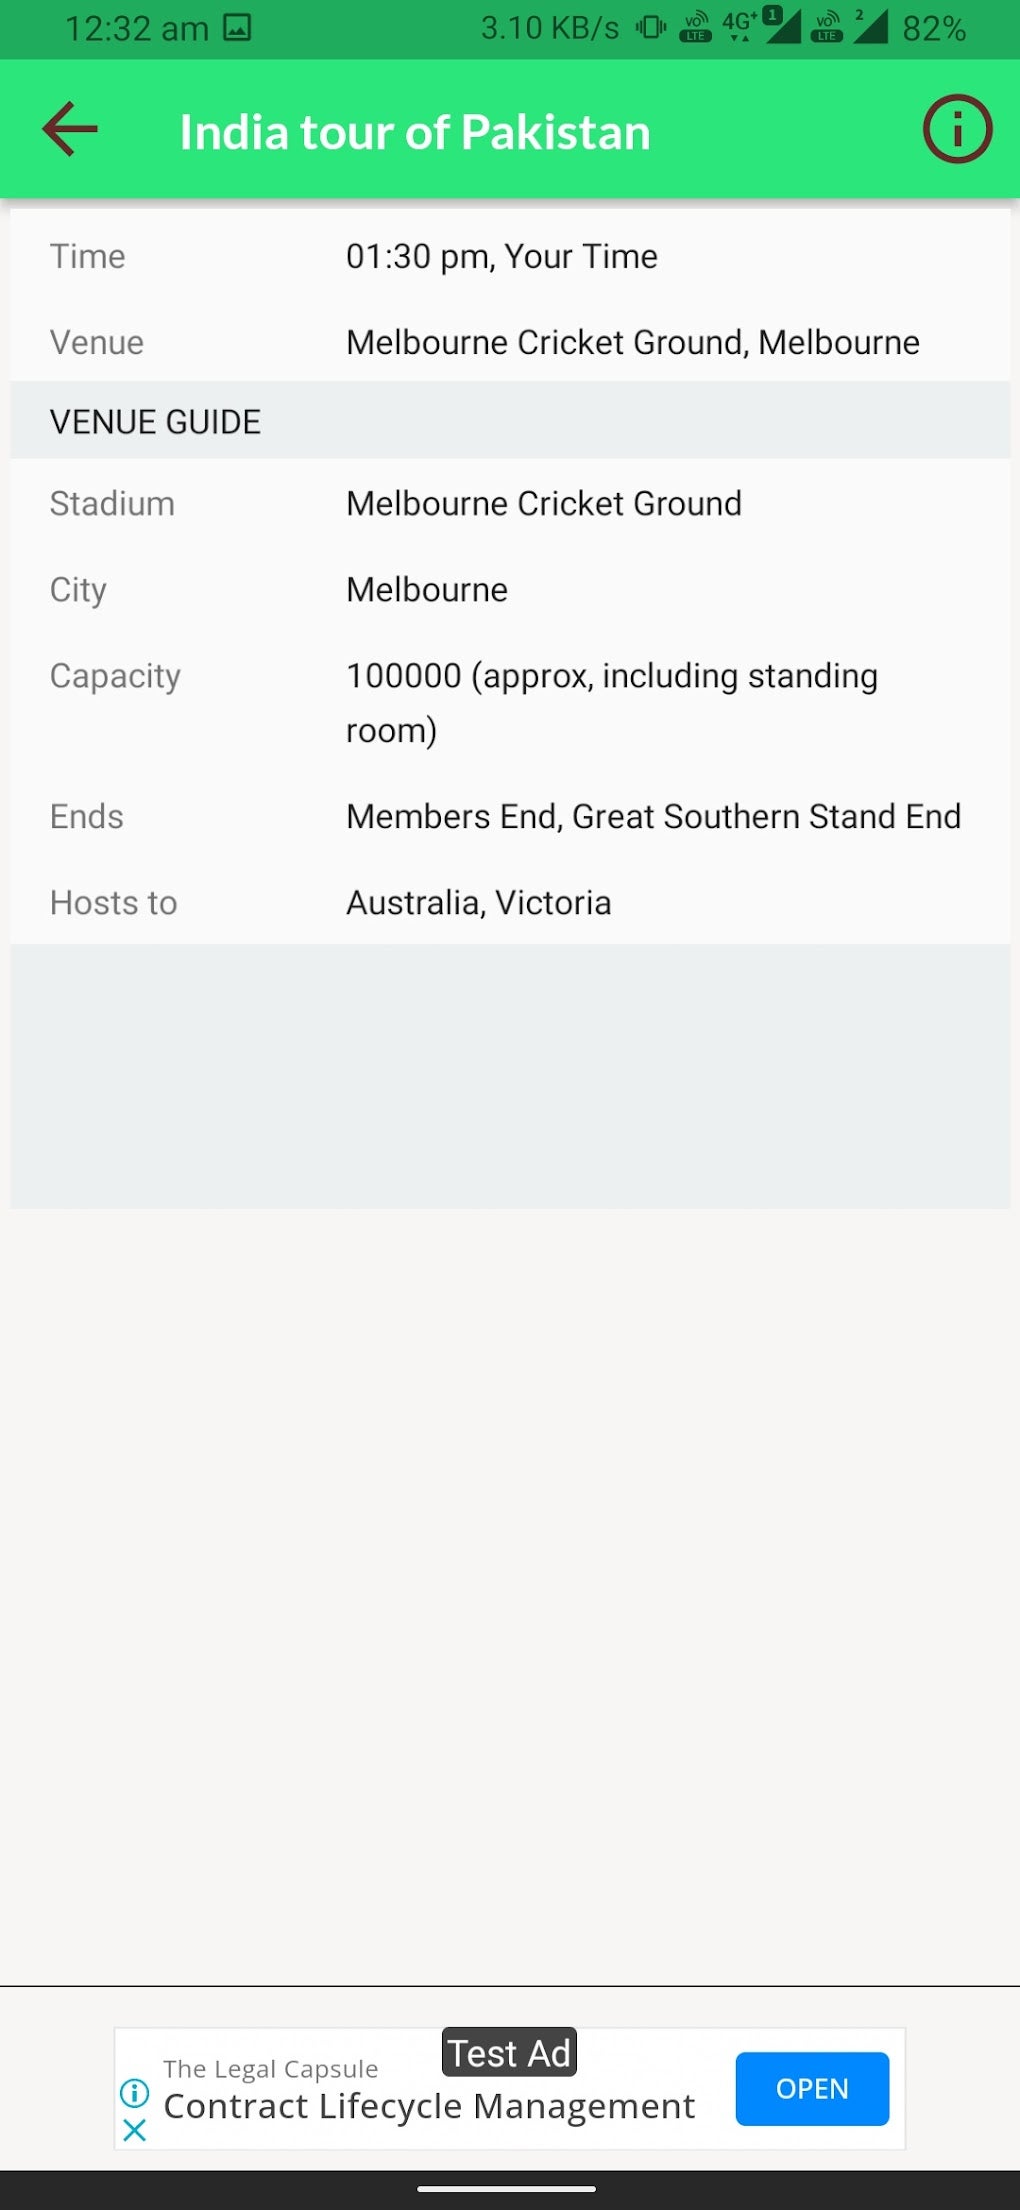Viewport: 1020px width, 2210px height.
Task: Tap the 4G signal strength icon
Action: (x=762, y=26)
